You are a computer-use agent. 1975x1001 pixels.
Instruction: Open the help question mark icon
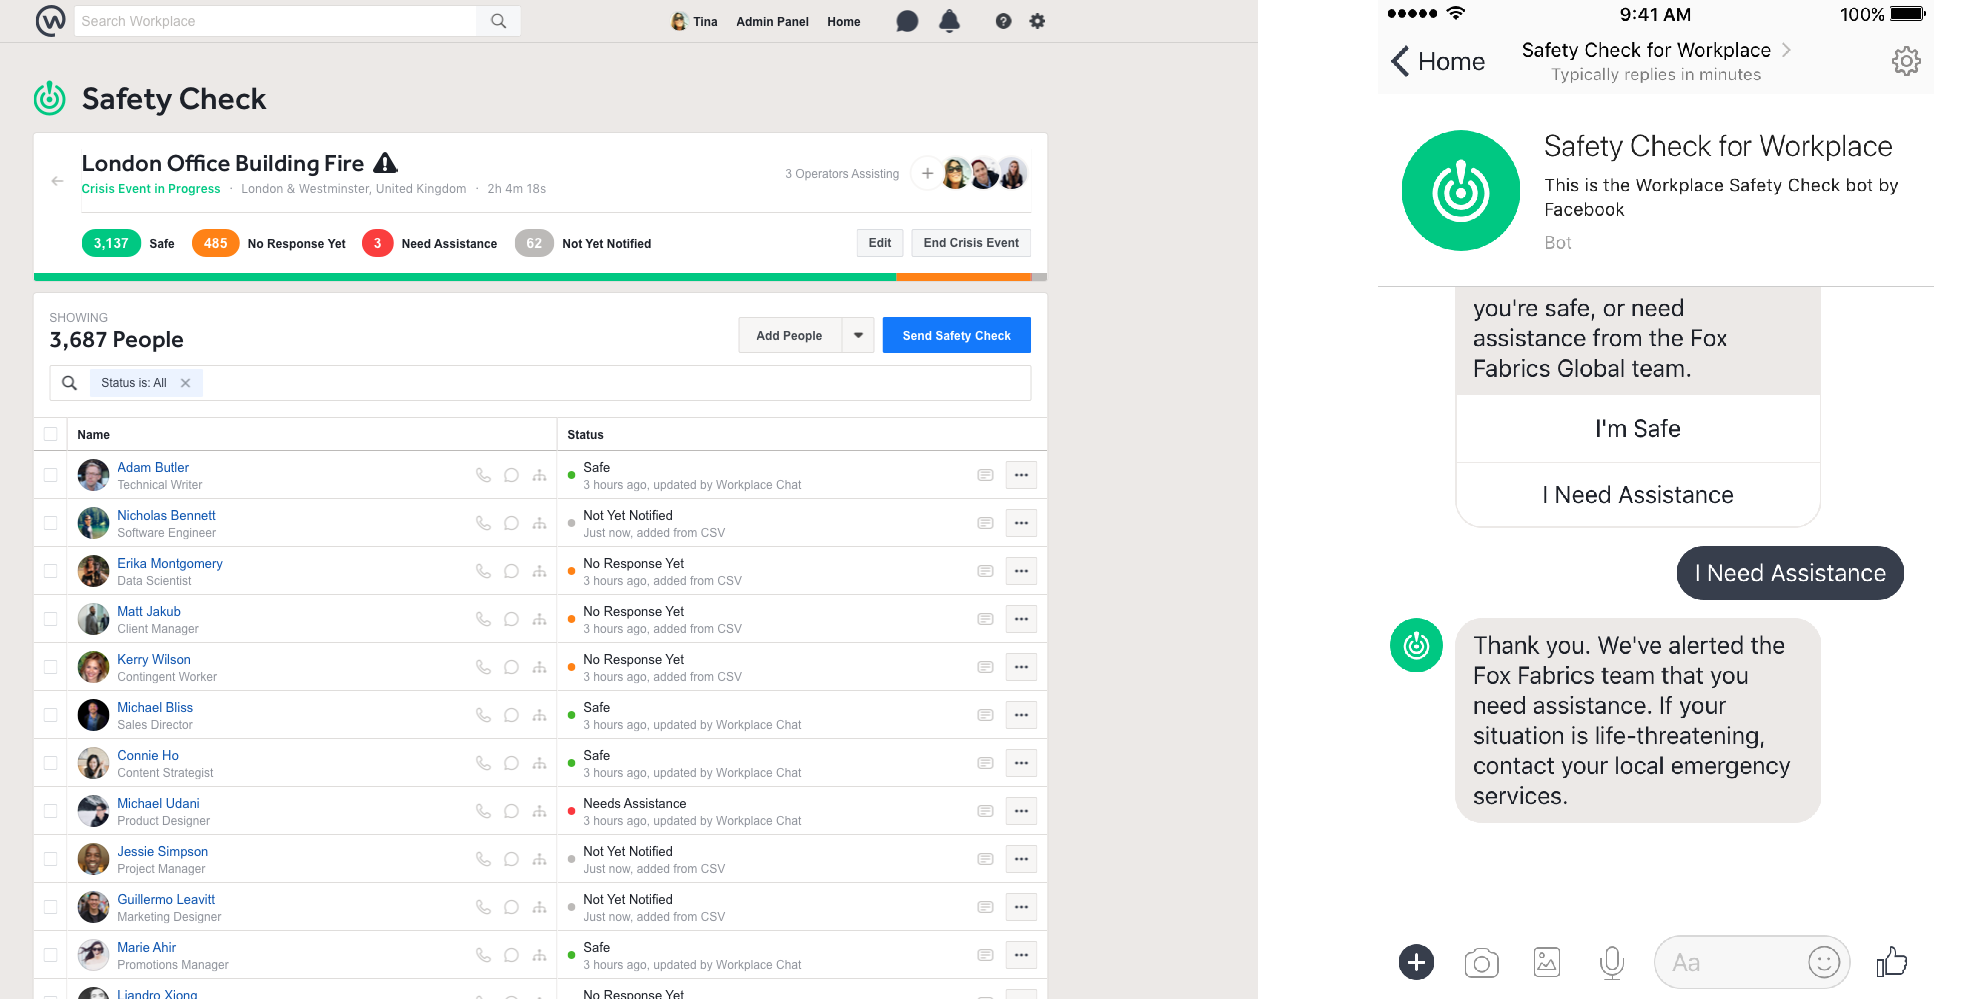pyautogui.click(x=1003, y=21)
